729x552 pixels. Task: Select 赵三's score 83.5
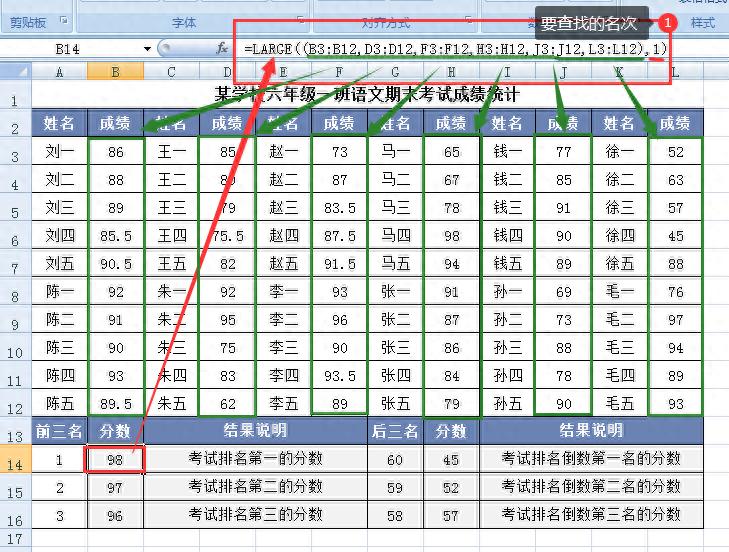(x=339, y=207)
